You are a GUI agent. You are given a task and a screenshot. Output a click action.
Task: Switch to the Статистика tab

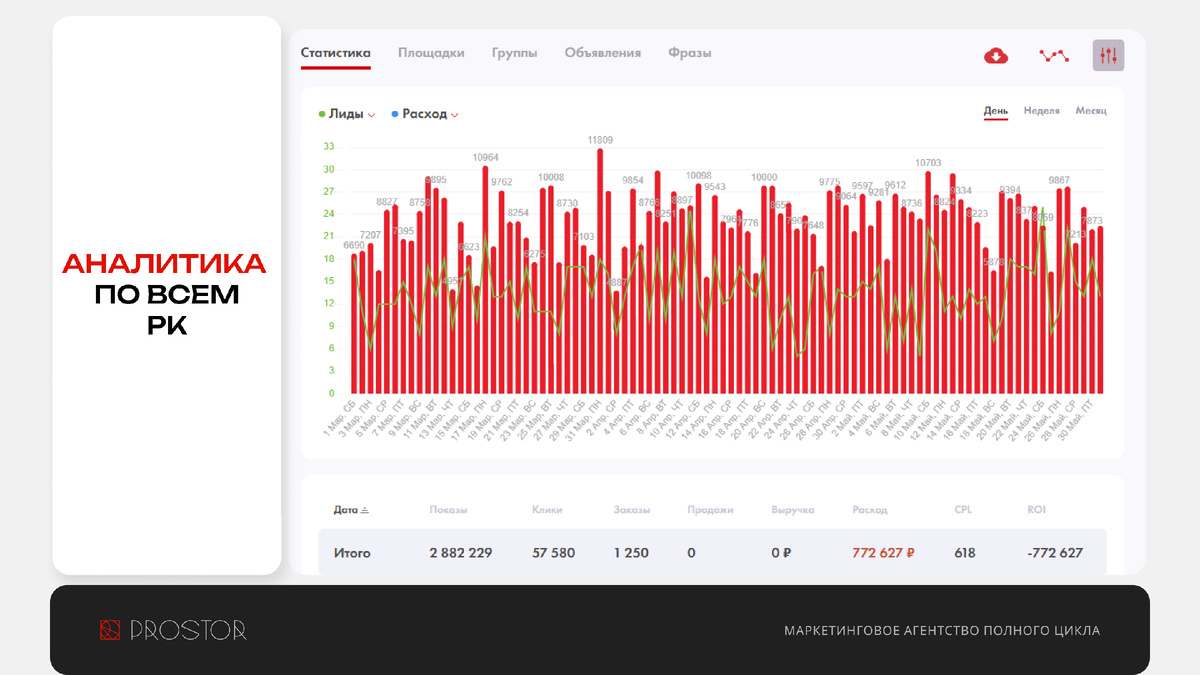pyautogui.click(x=336, y=53)
